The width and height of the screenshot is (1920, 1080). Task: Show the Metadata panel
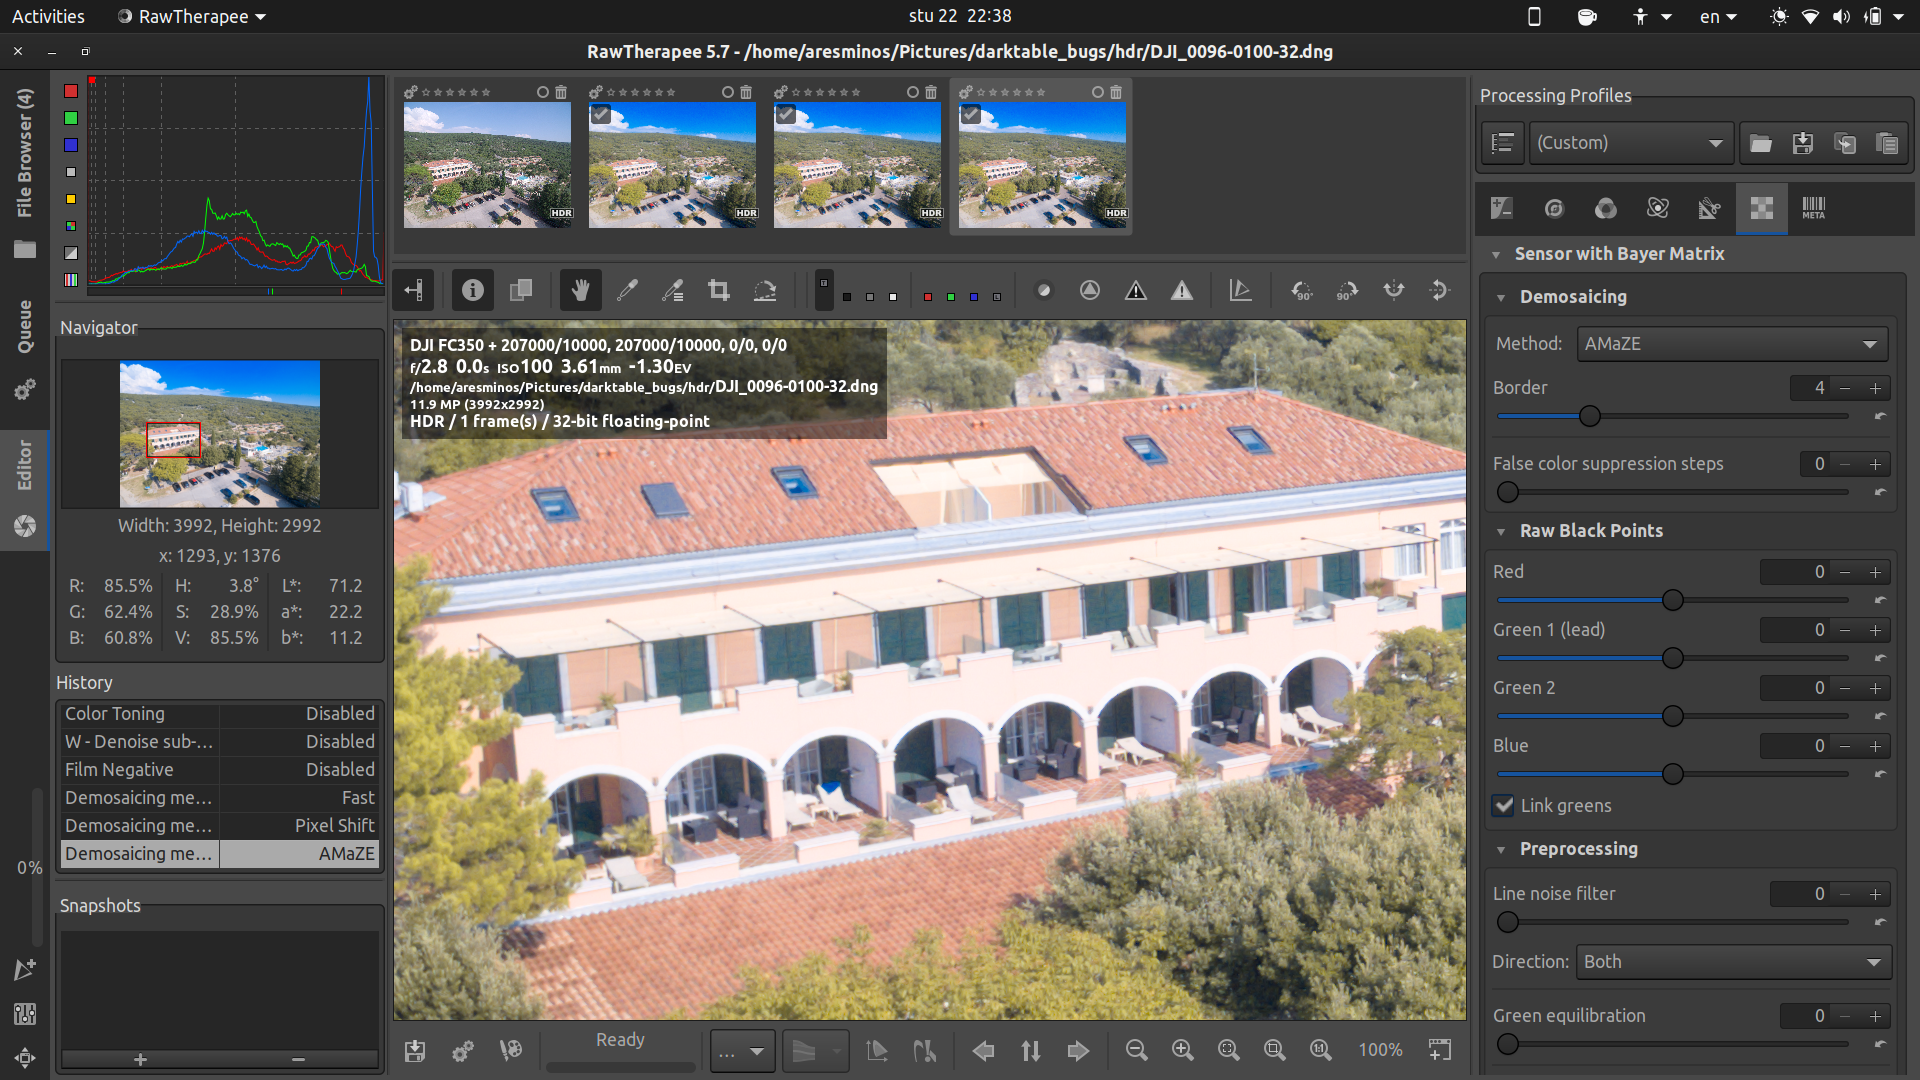pyautogui.click(x=1814, y=208)
